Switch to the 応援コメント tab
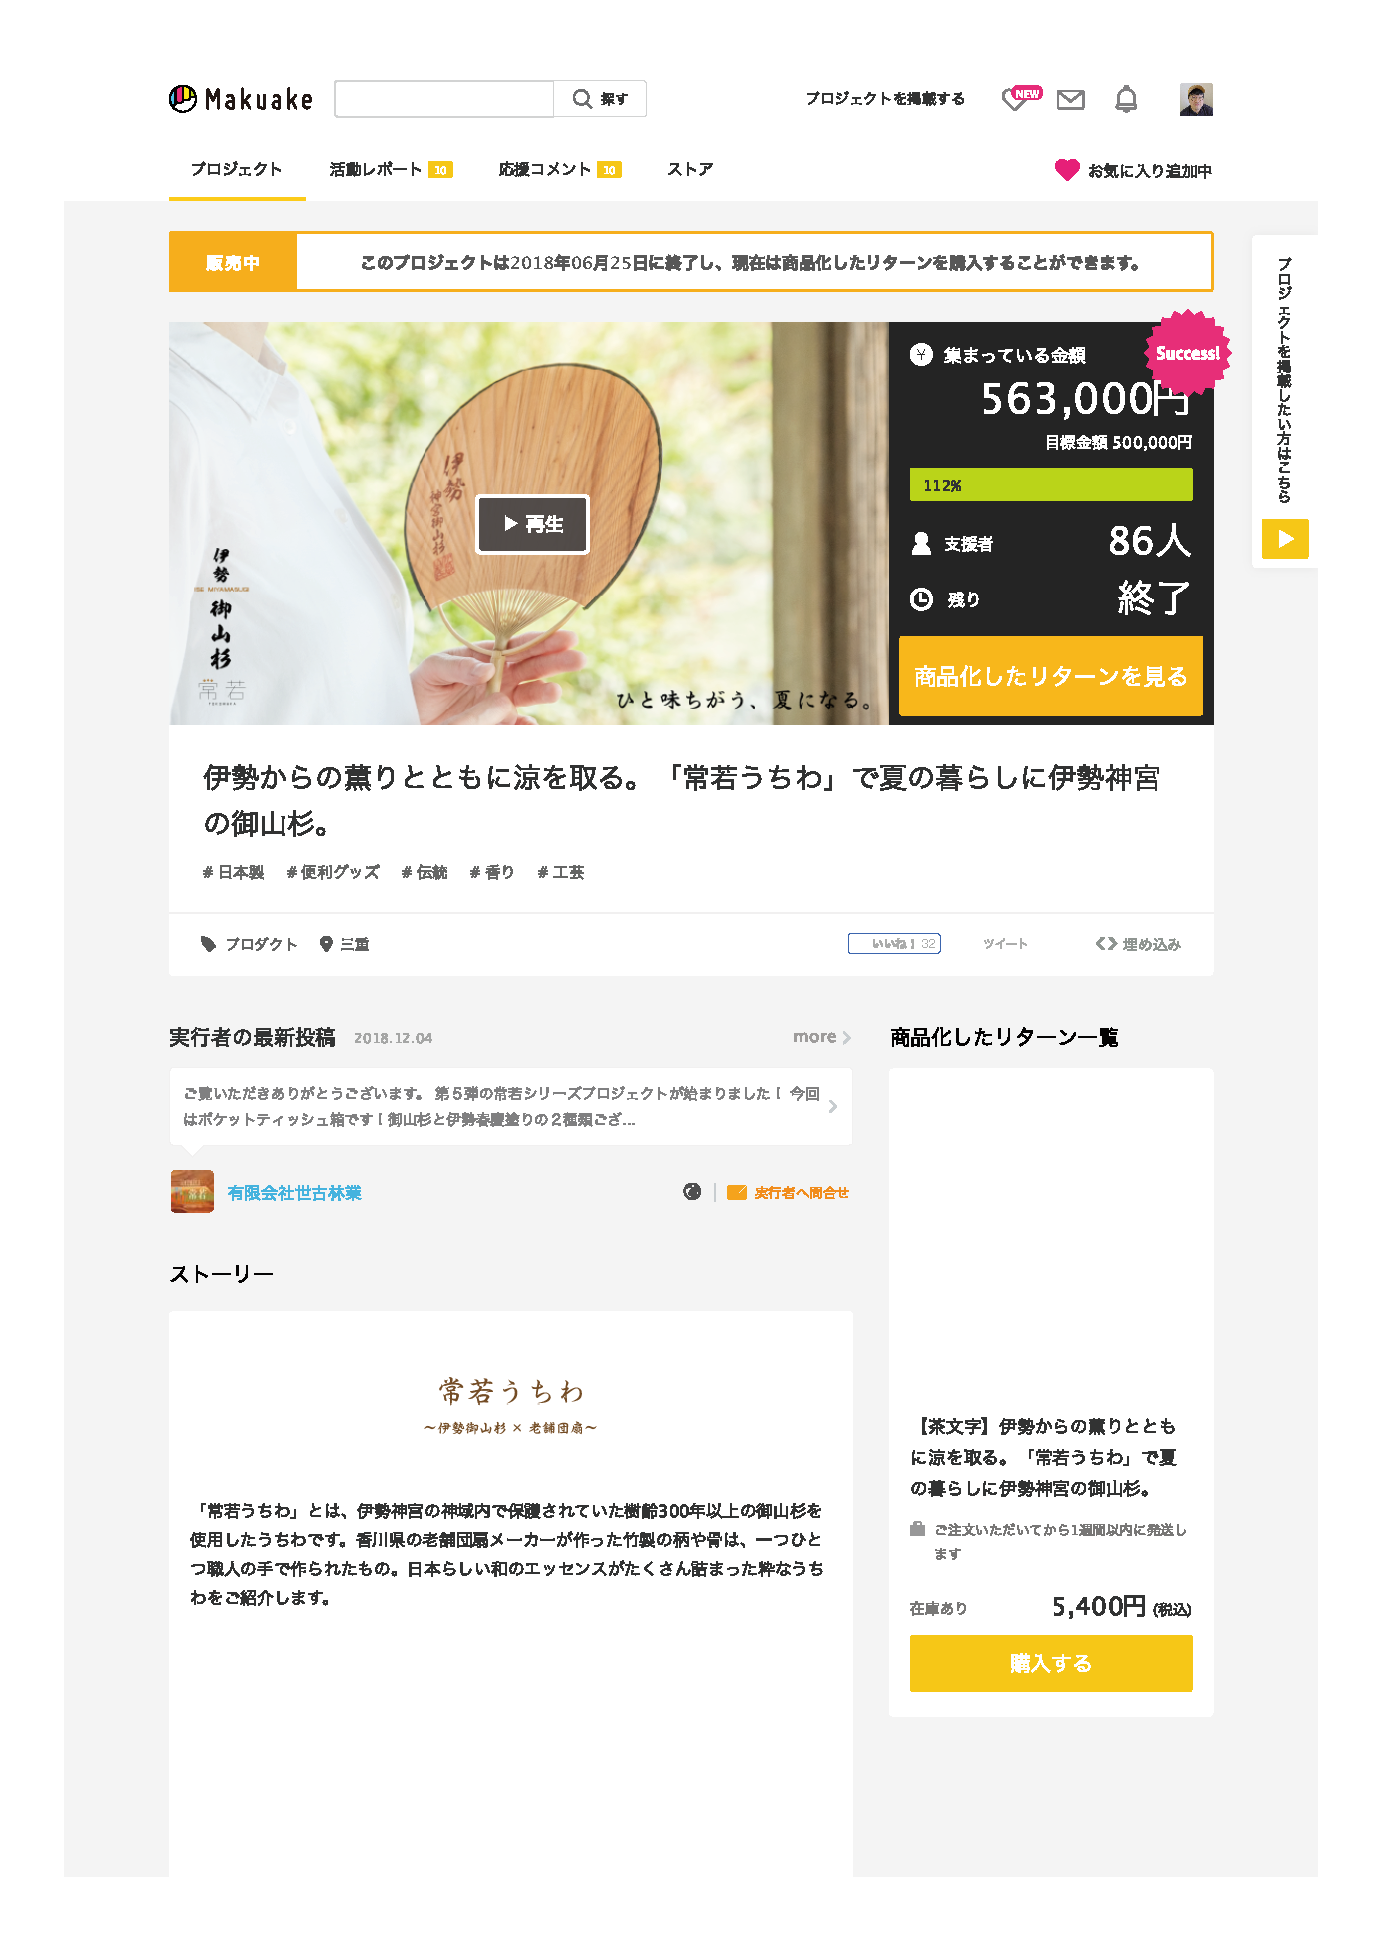1380x1939 pixels. [560, 169]
